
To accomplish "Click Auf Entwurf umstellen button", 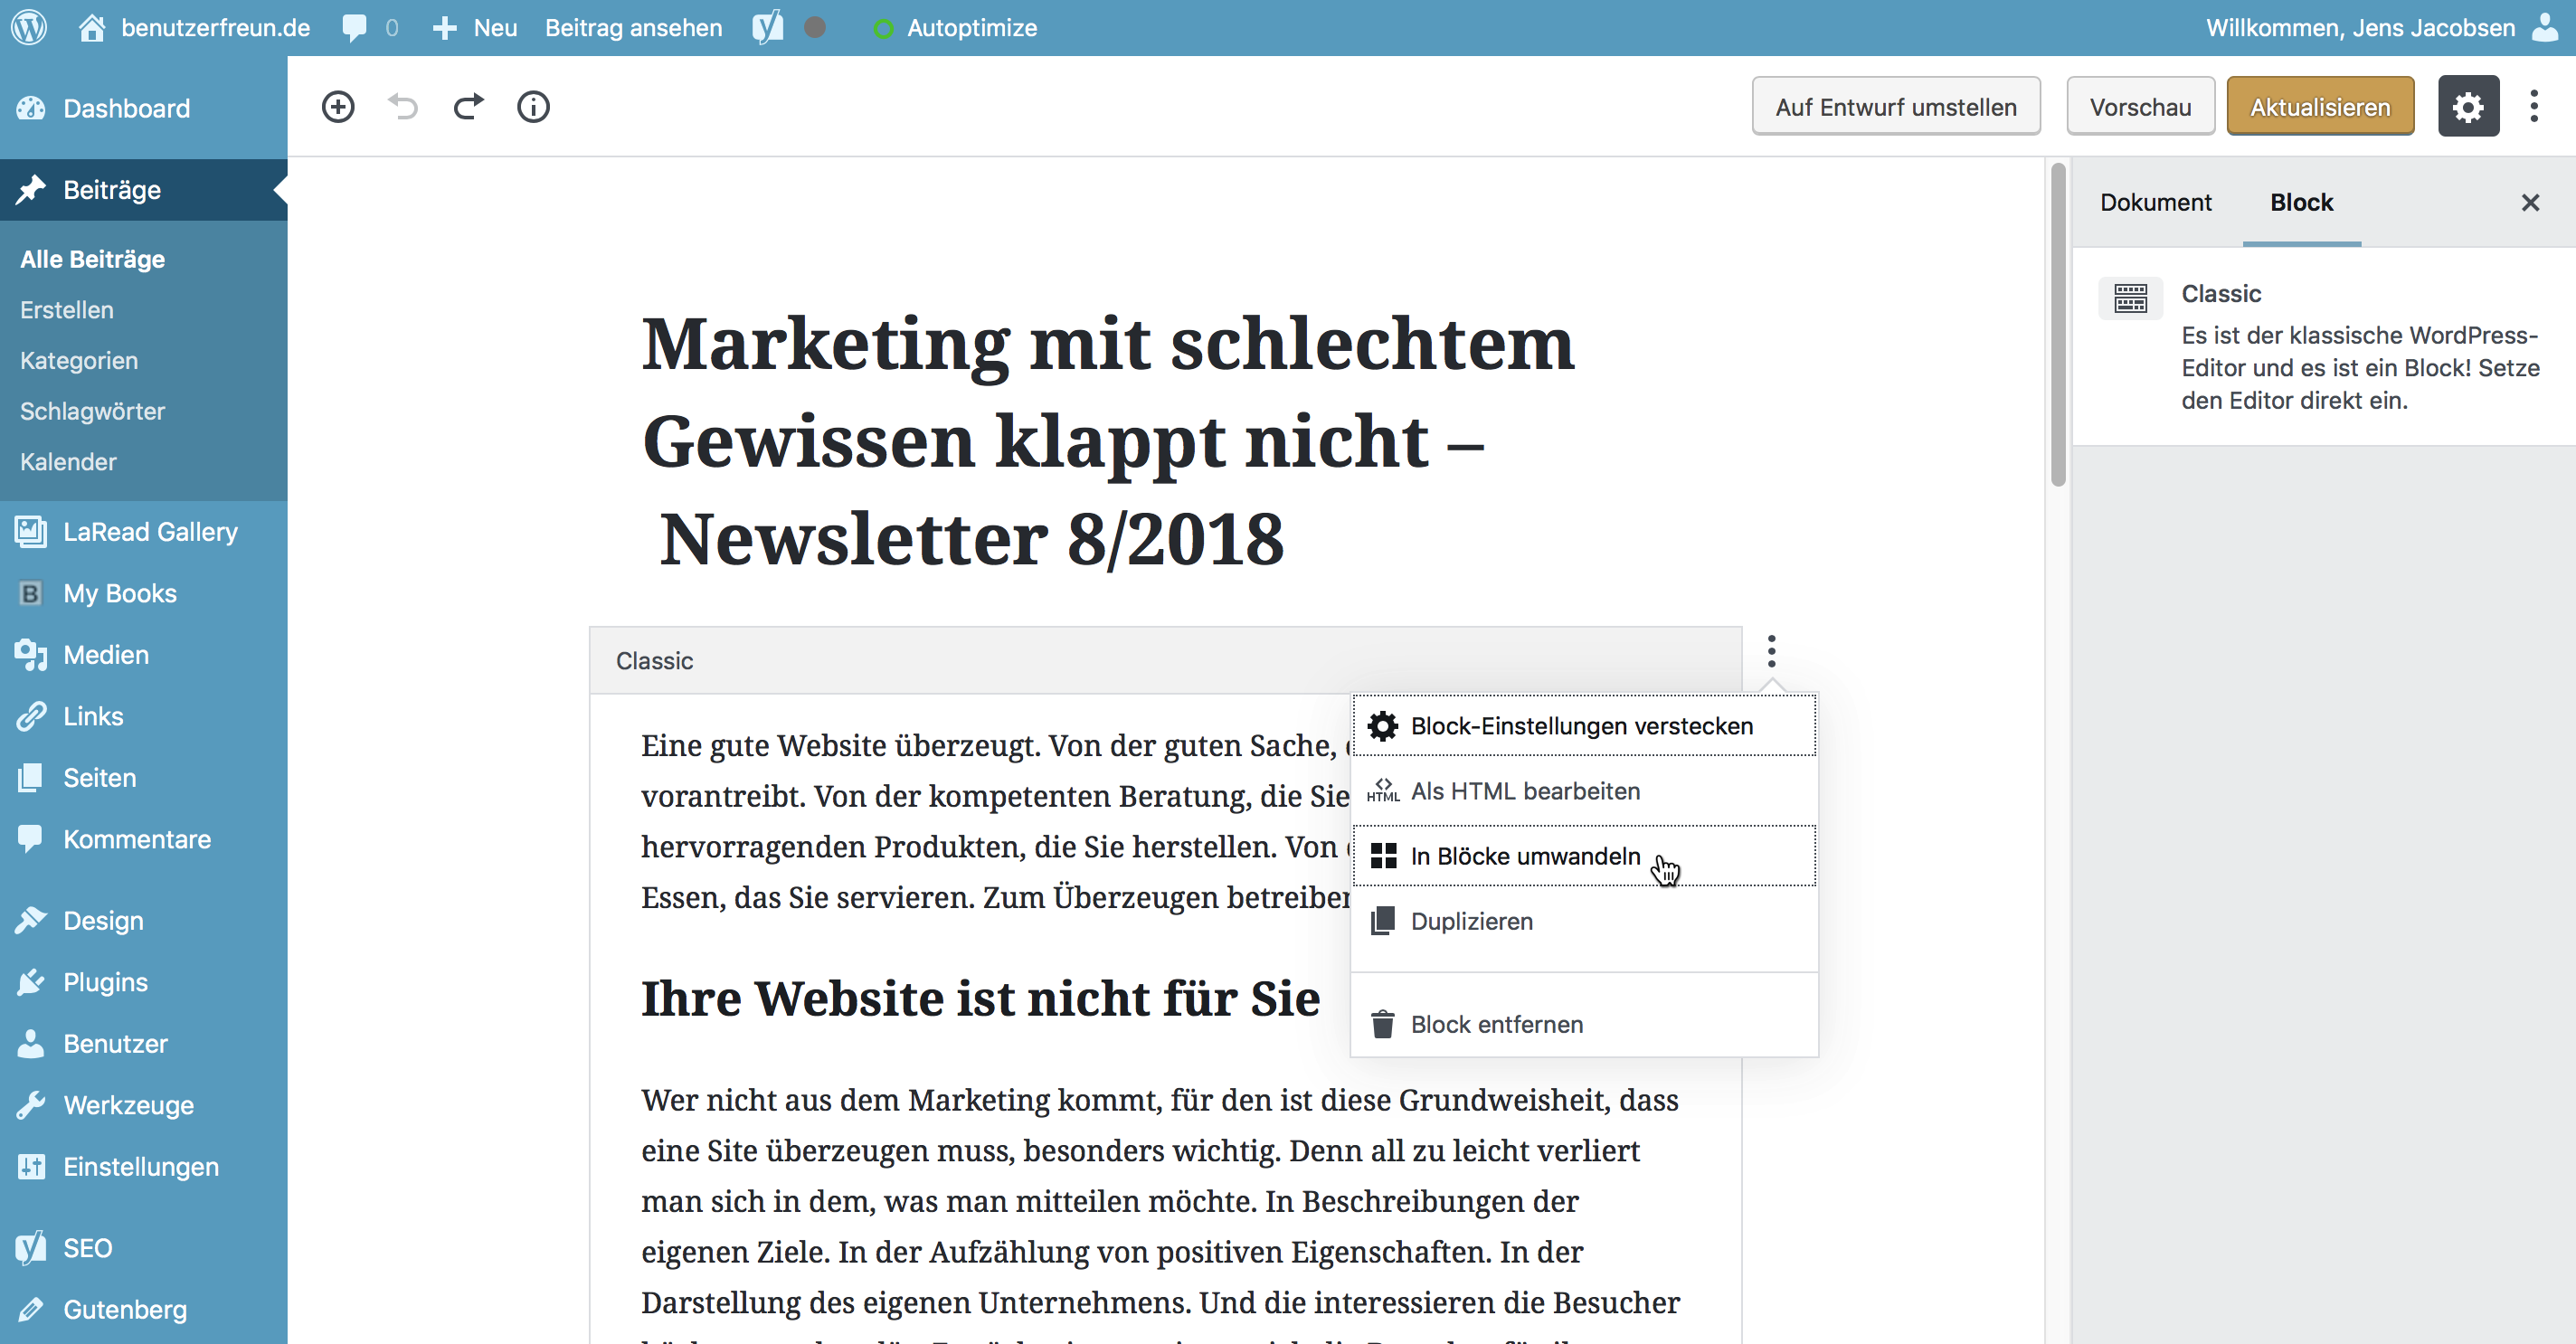I will pyautogui.click(x=1896, y=106).
